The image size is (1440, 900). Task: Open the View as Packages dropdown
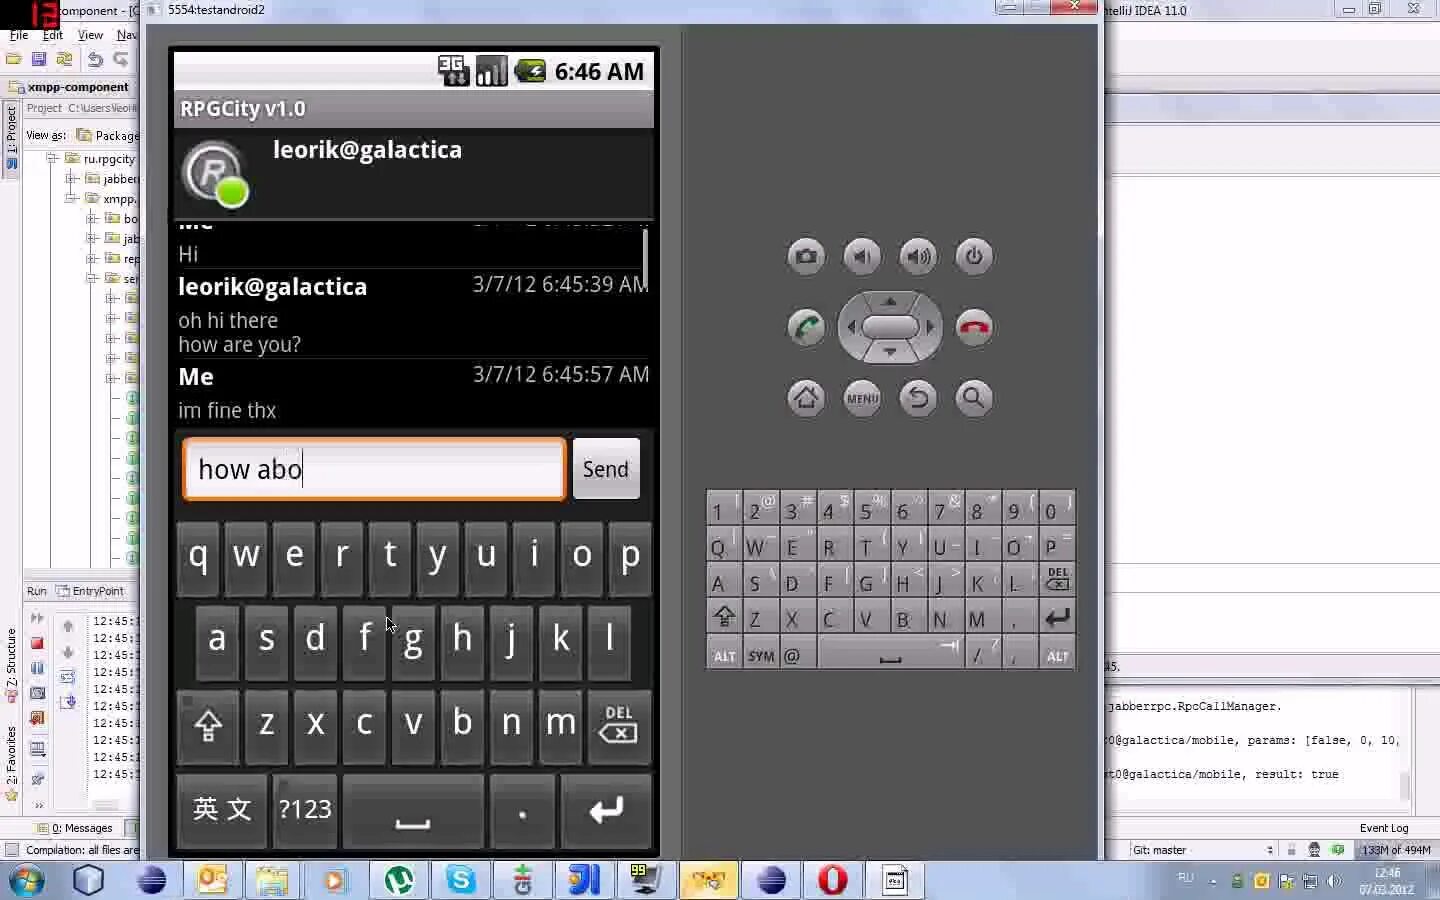[x=108, y=135]
